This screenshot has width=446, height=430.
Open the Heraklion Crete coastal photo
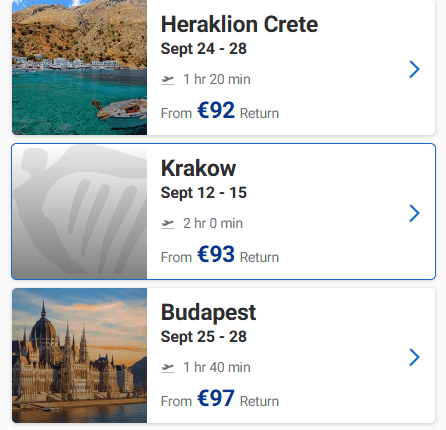79,67
